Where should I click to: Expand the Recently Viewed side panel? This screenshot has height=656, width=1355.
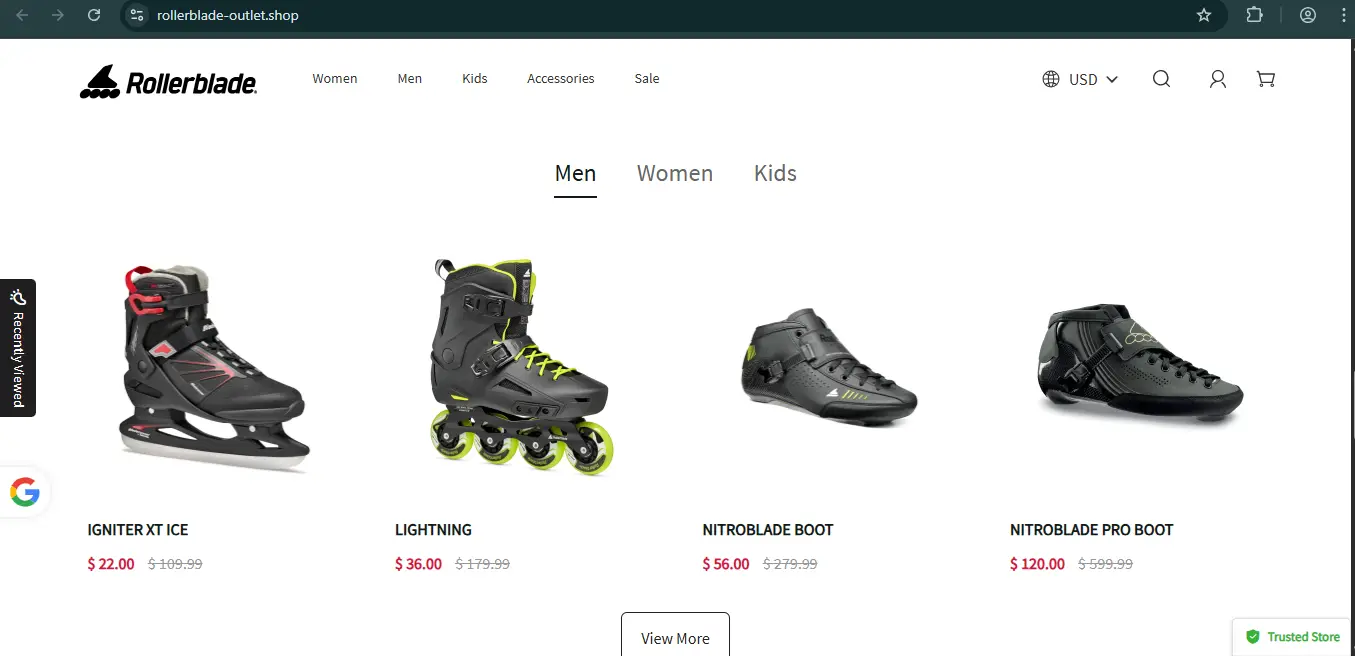[18, 348]
